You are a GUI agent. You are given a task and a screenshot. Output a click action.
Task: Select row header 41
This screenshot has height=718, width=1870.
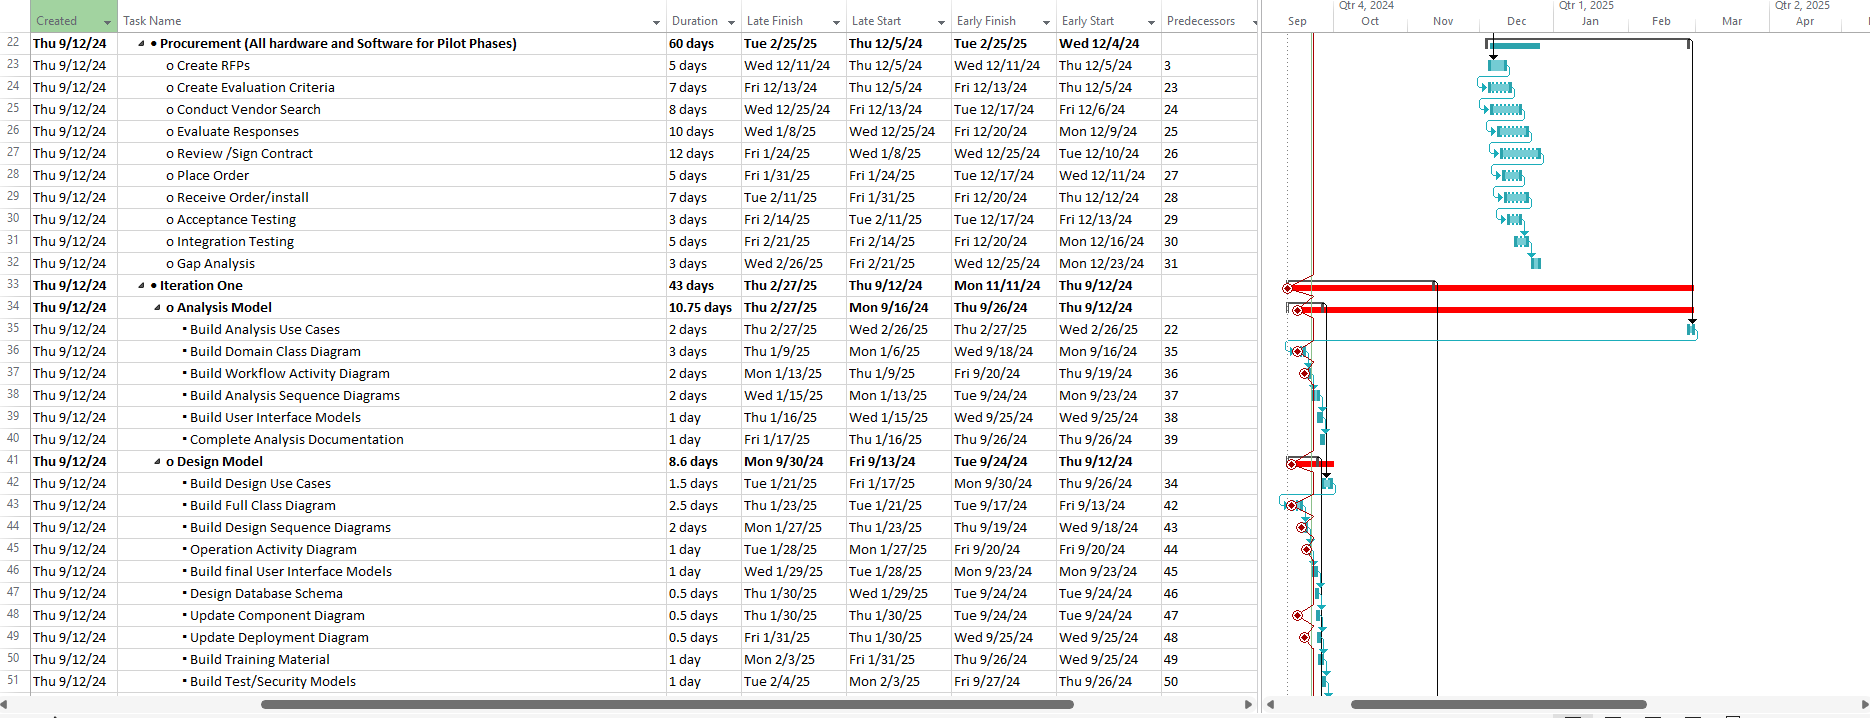tap(14, 461)
